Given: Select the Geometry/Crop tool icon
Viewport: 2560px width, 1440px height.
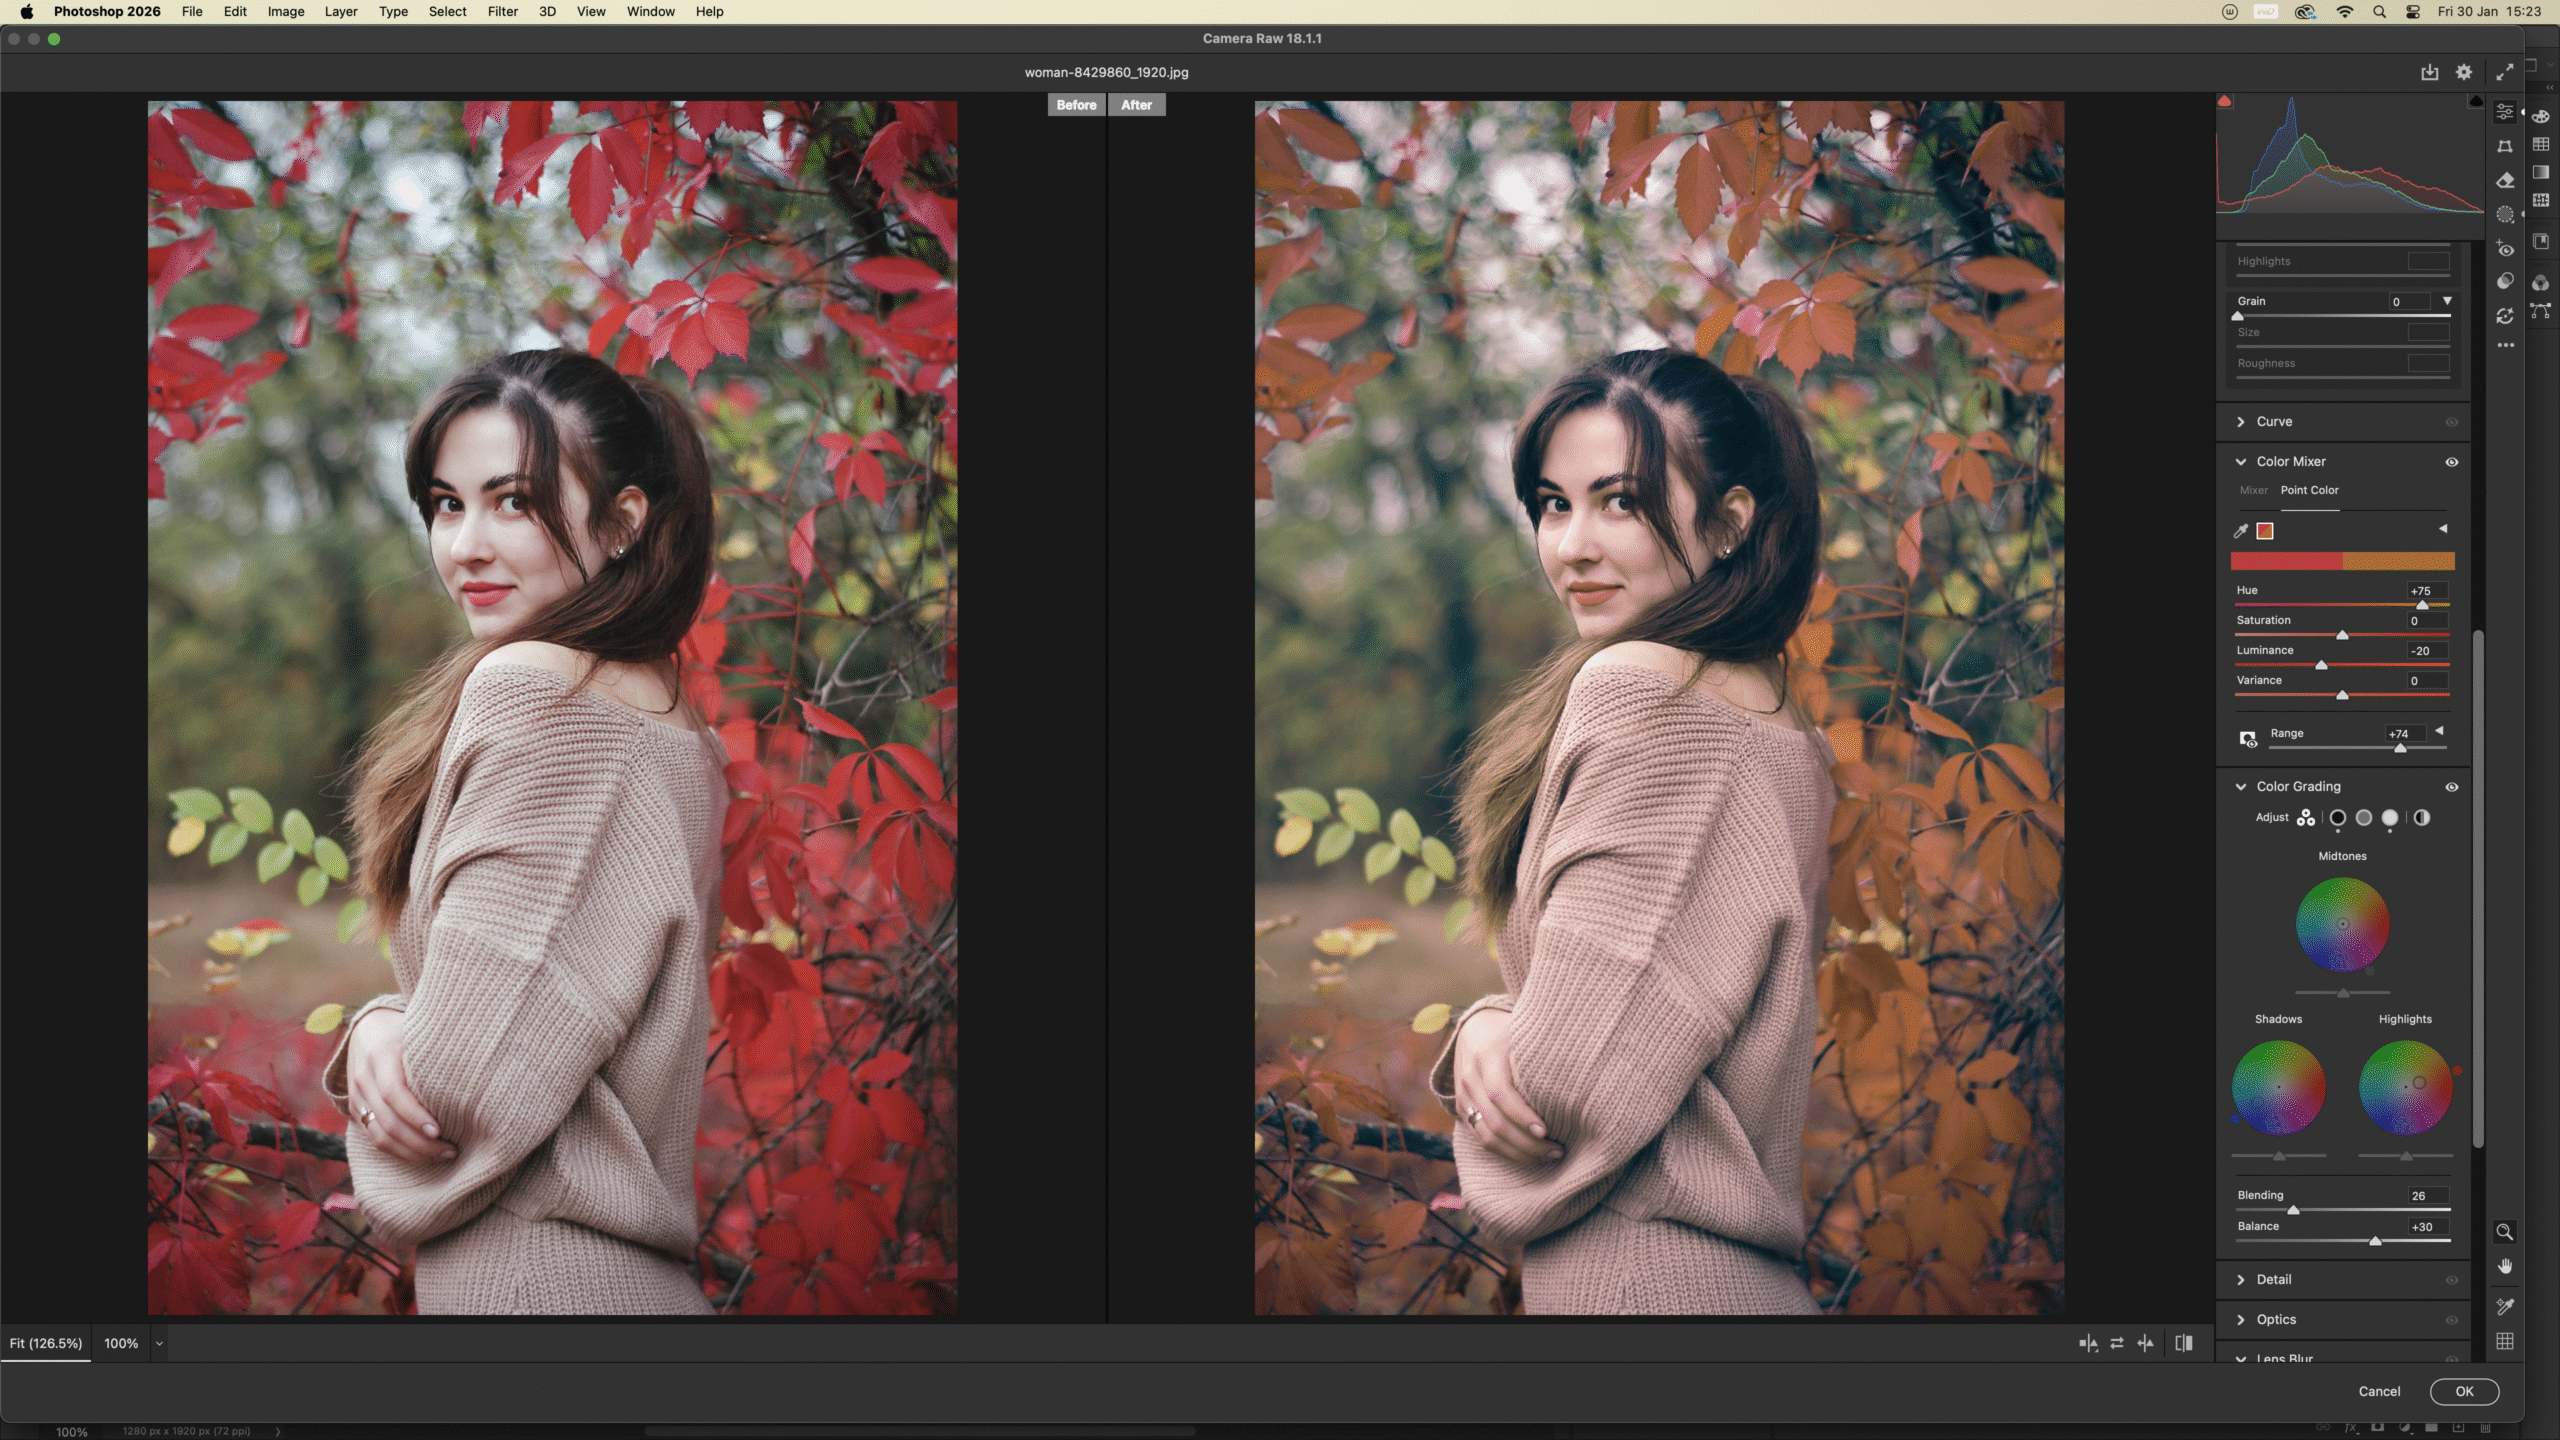Looking at the screenshot, I should click(2504, 146).
